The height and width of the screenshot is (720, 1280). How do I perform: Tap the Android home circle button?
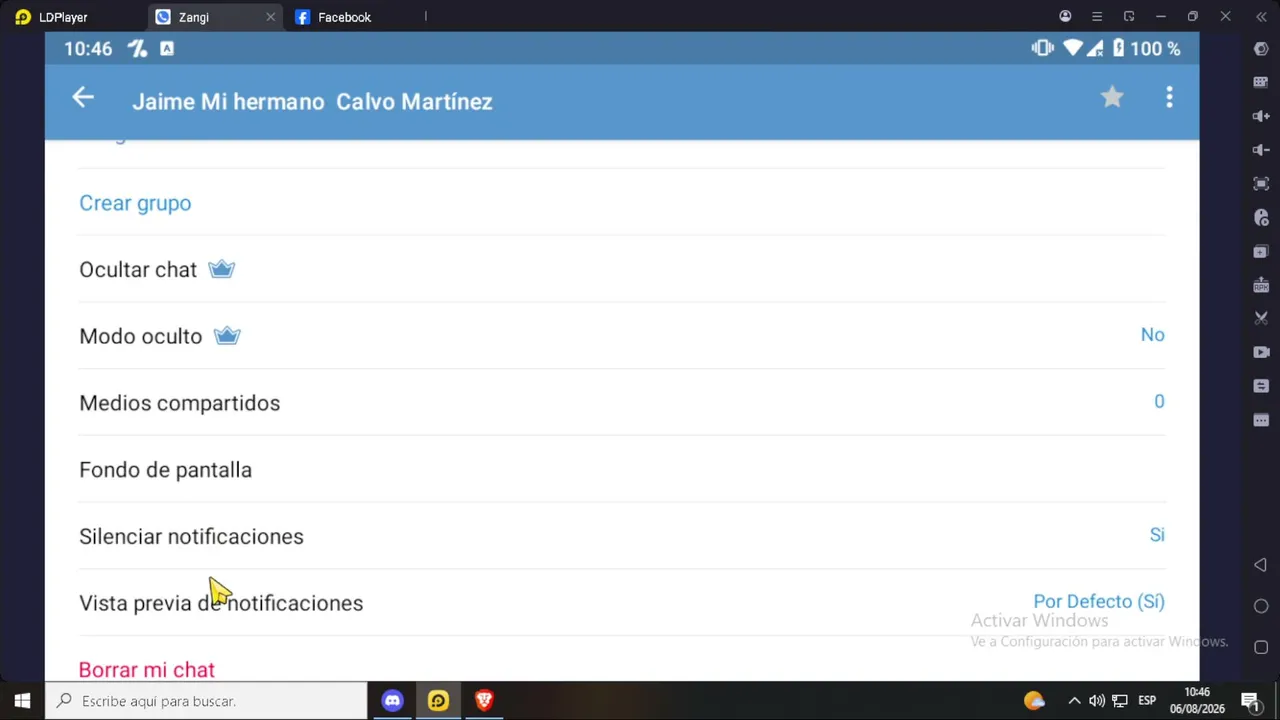(x=1261, y=606)
